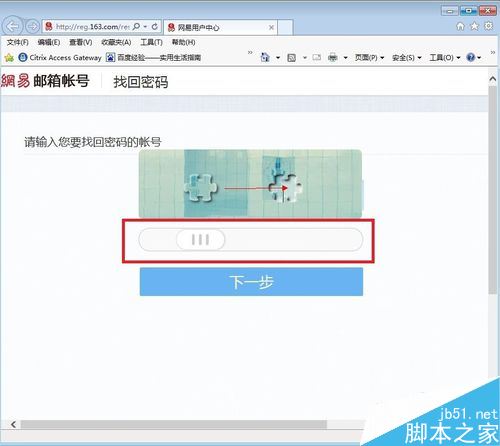The image size is (500, 446).
Task: Click the puzzle captcha image
Action: coord(250,184)
